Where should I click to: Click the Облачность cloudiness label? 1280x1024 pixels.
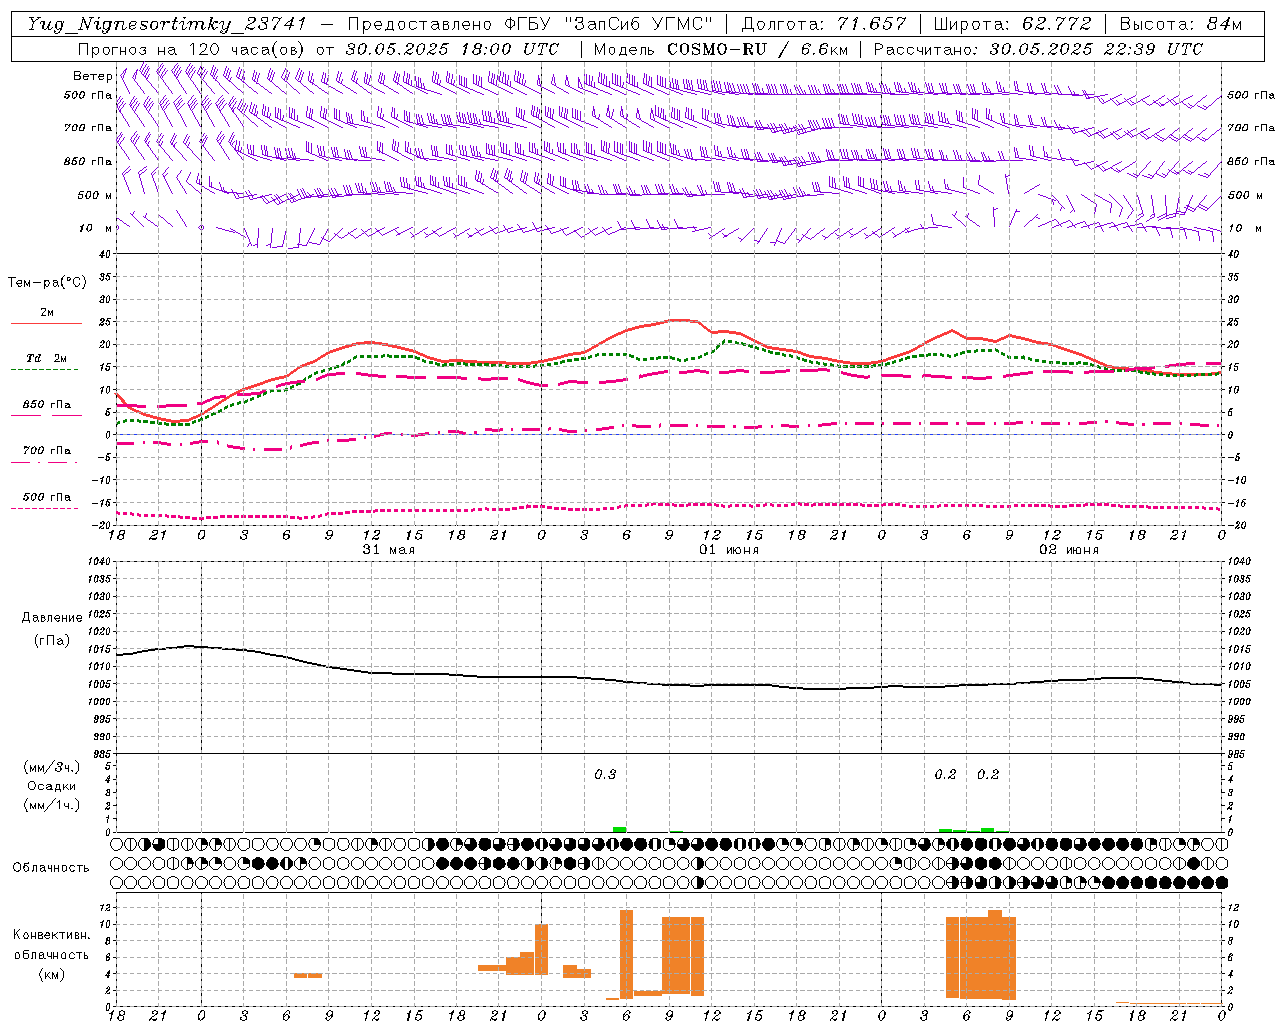pyautogui.click(x=51, y=868)
